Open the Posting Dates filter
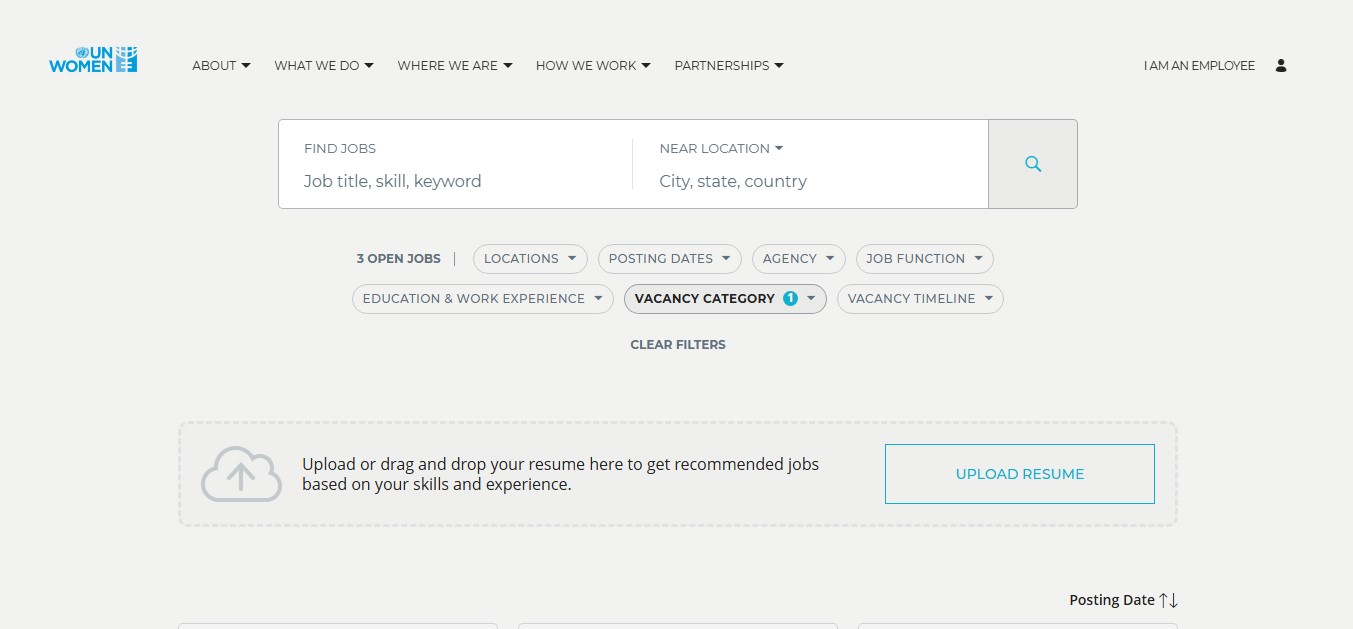This screenshot has width=1353, height=629. (x=670, y=259)
